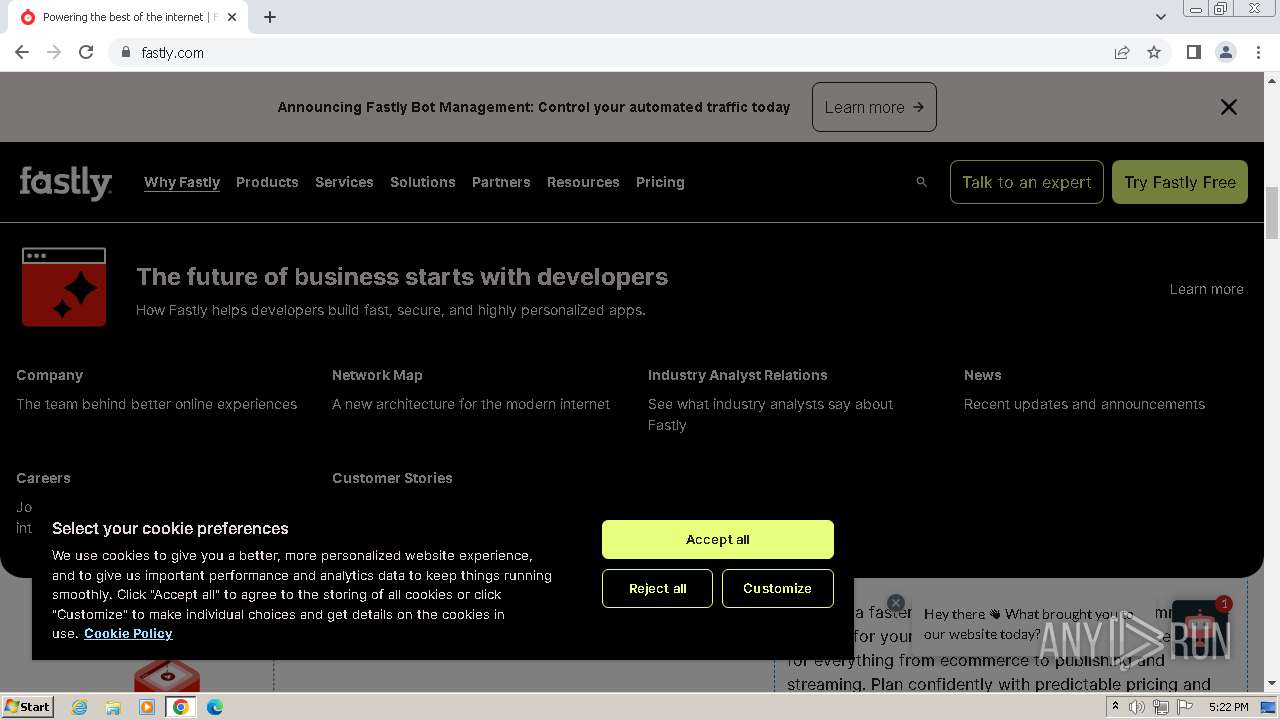The image size is (1280, 720).
Task: Open the Windows Start menu
Action: (27, 706)
